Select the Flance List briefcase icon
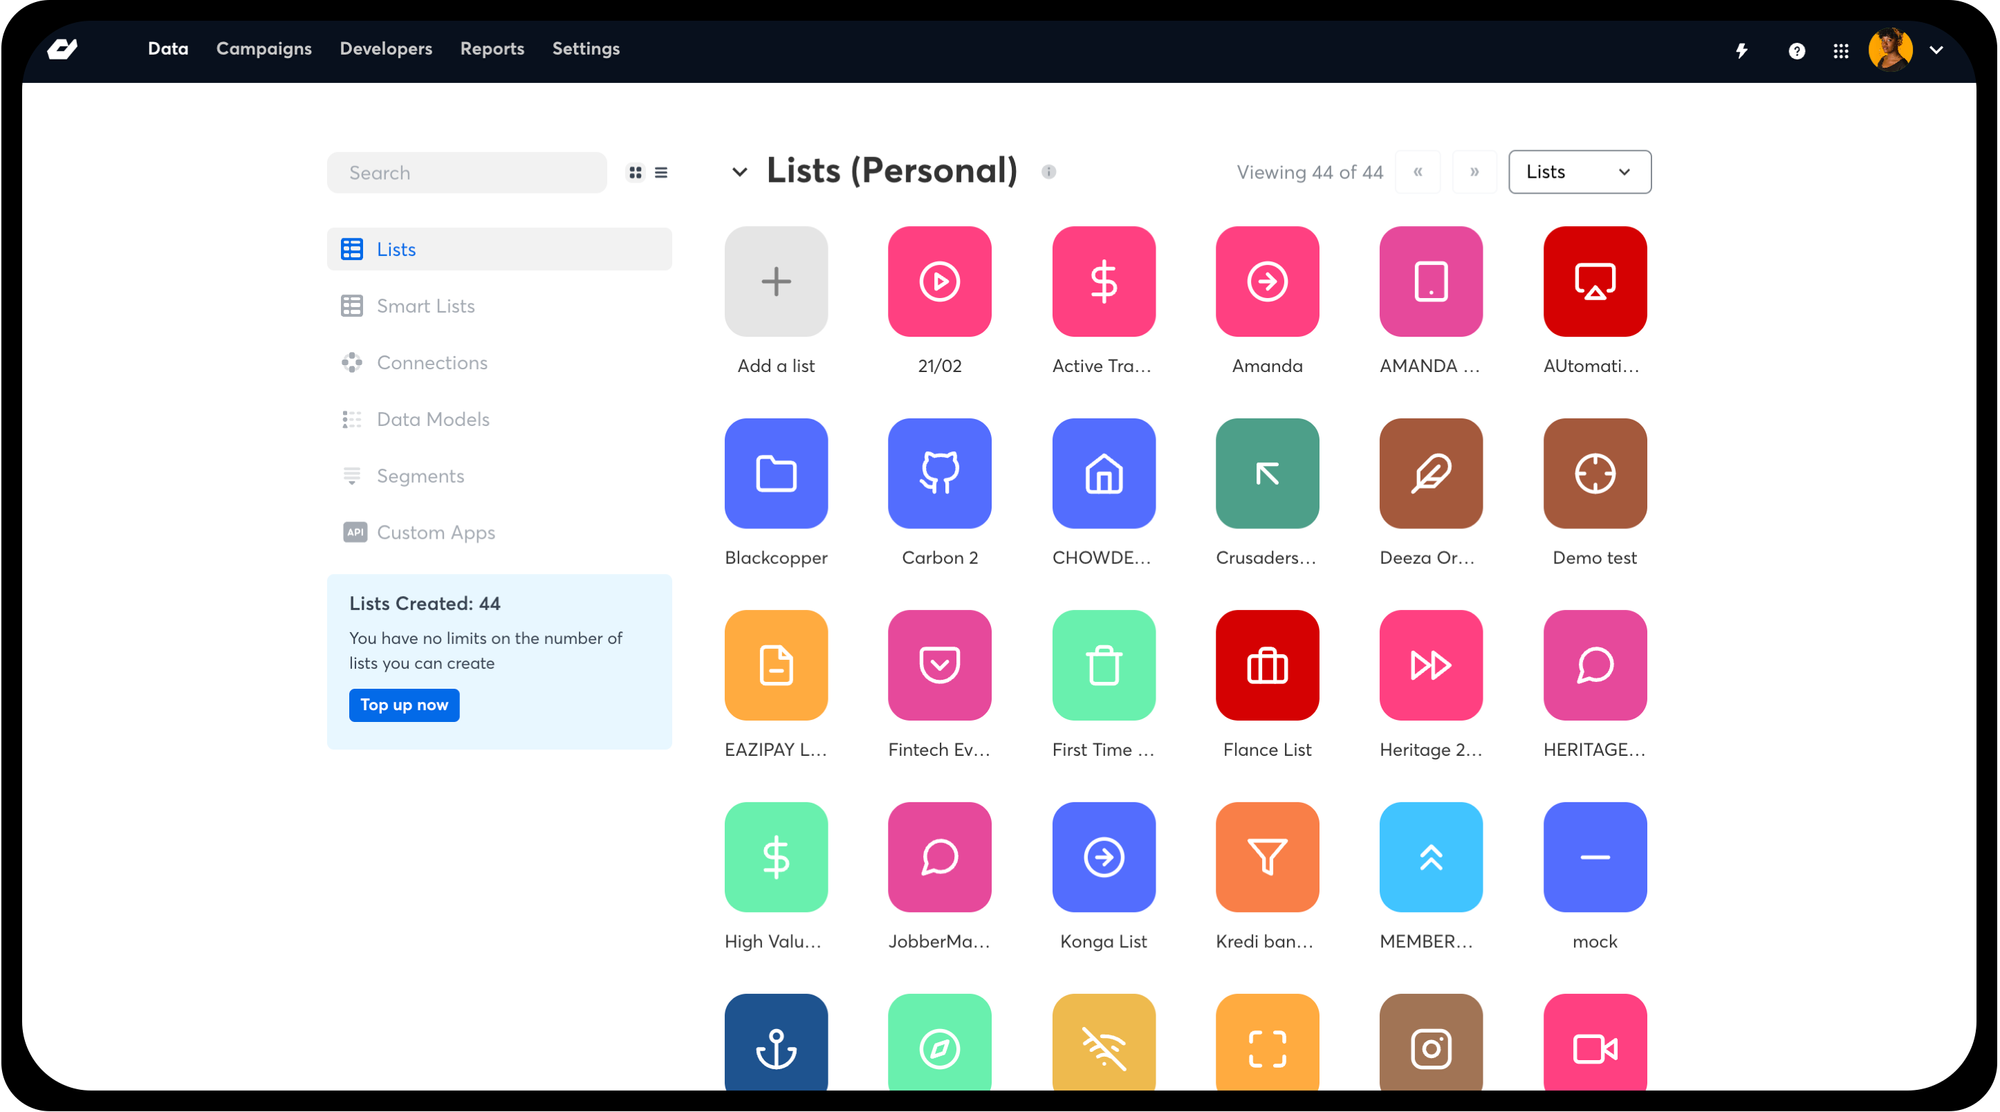2000x1112 pixels. (x=1266, y=666)
